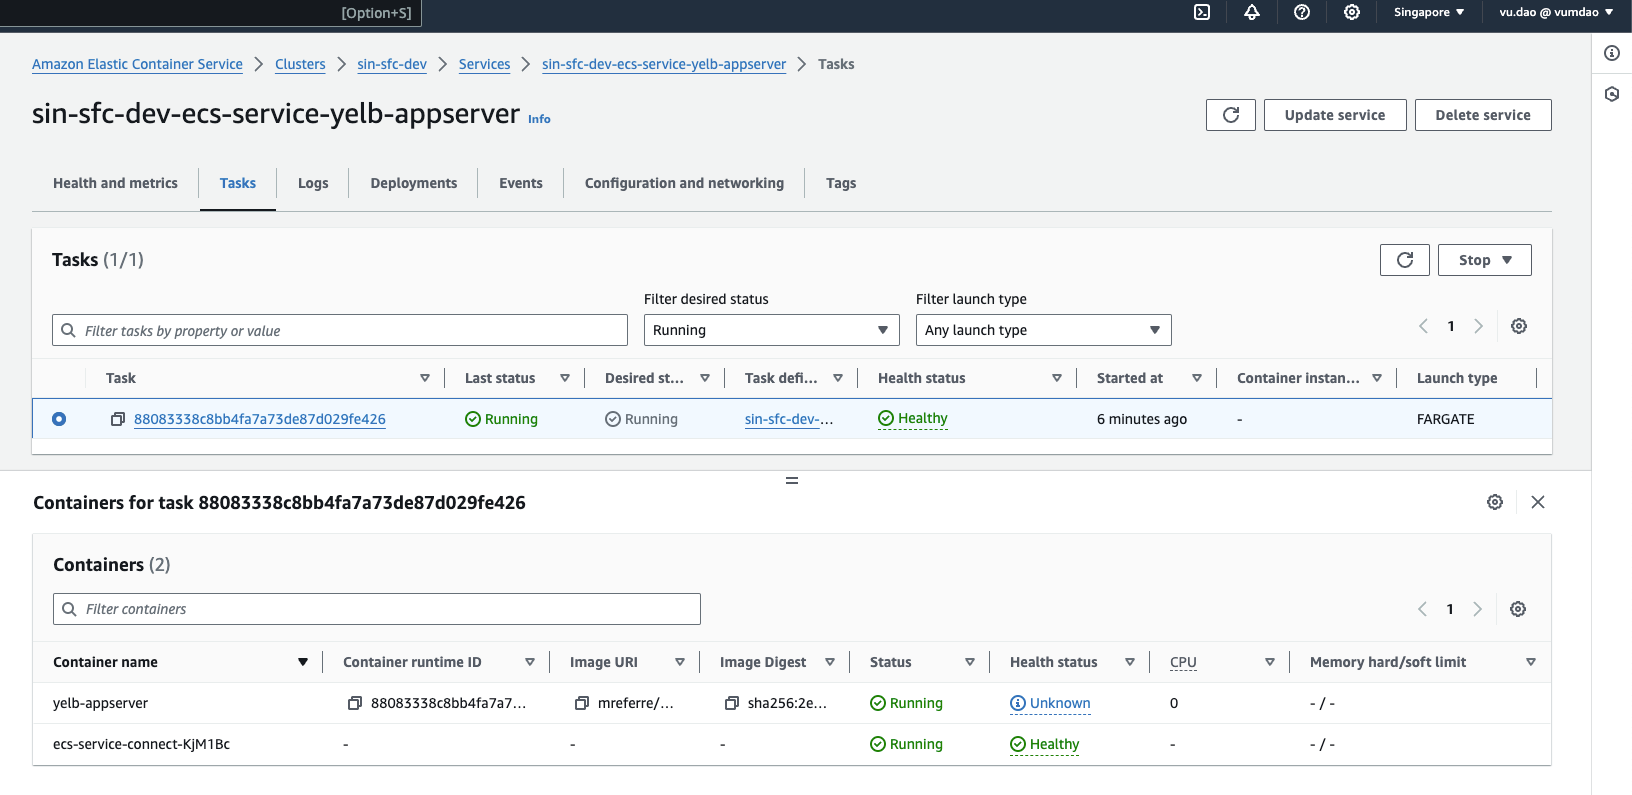Focus the Filter tasks by property field
1632x795 pixels.
[340, 330]
